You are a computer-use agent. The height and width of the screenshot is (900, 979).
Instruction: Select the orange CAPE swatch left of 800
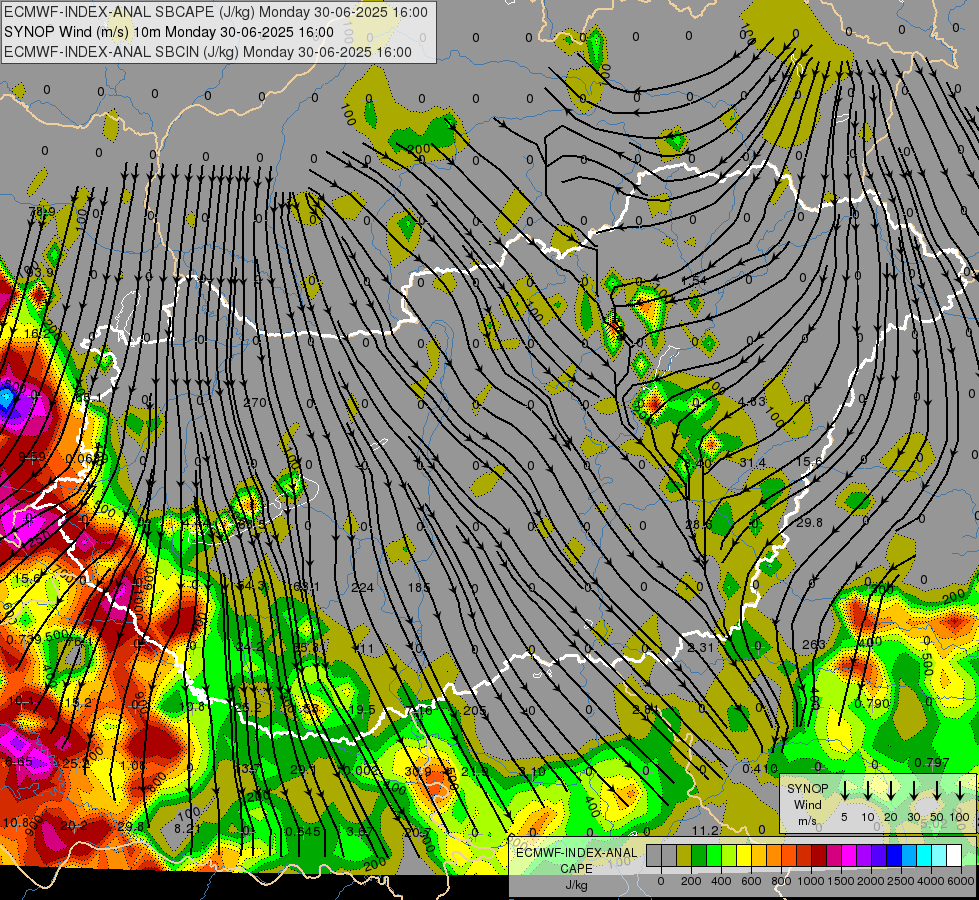pyautogui.click(x=774, y=856)
